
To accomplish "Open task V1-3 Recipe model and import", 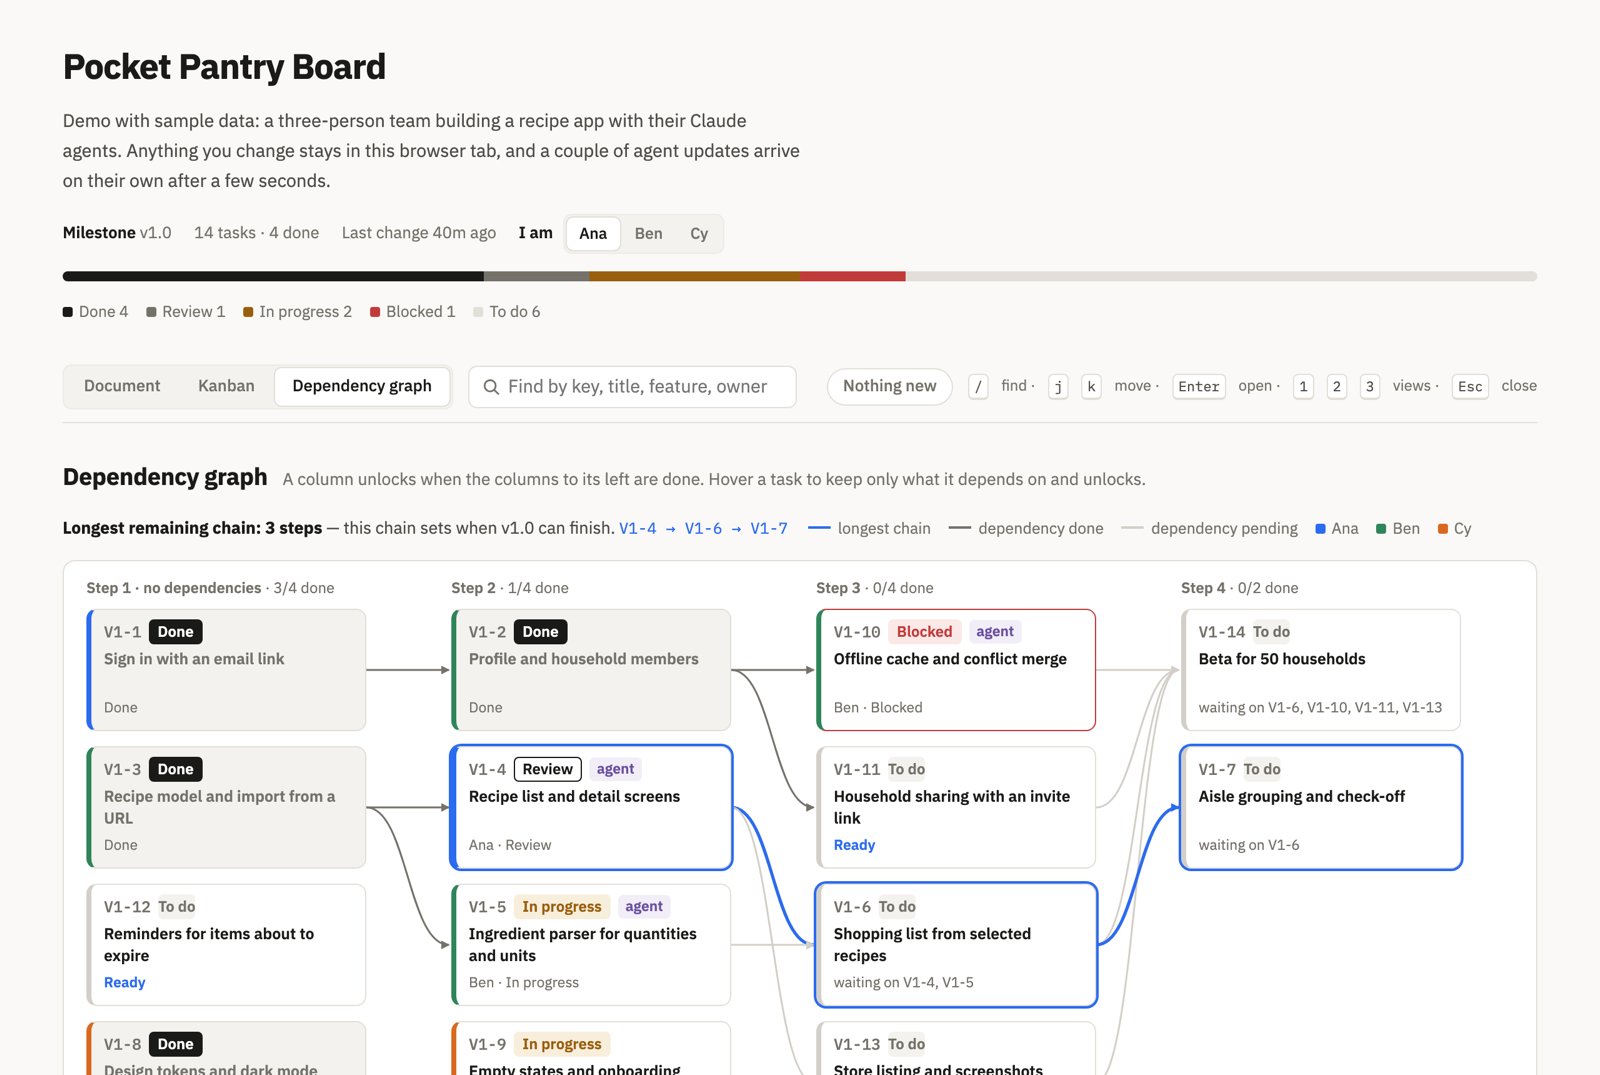I will [x=226, y=807].
